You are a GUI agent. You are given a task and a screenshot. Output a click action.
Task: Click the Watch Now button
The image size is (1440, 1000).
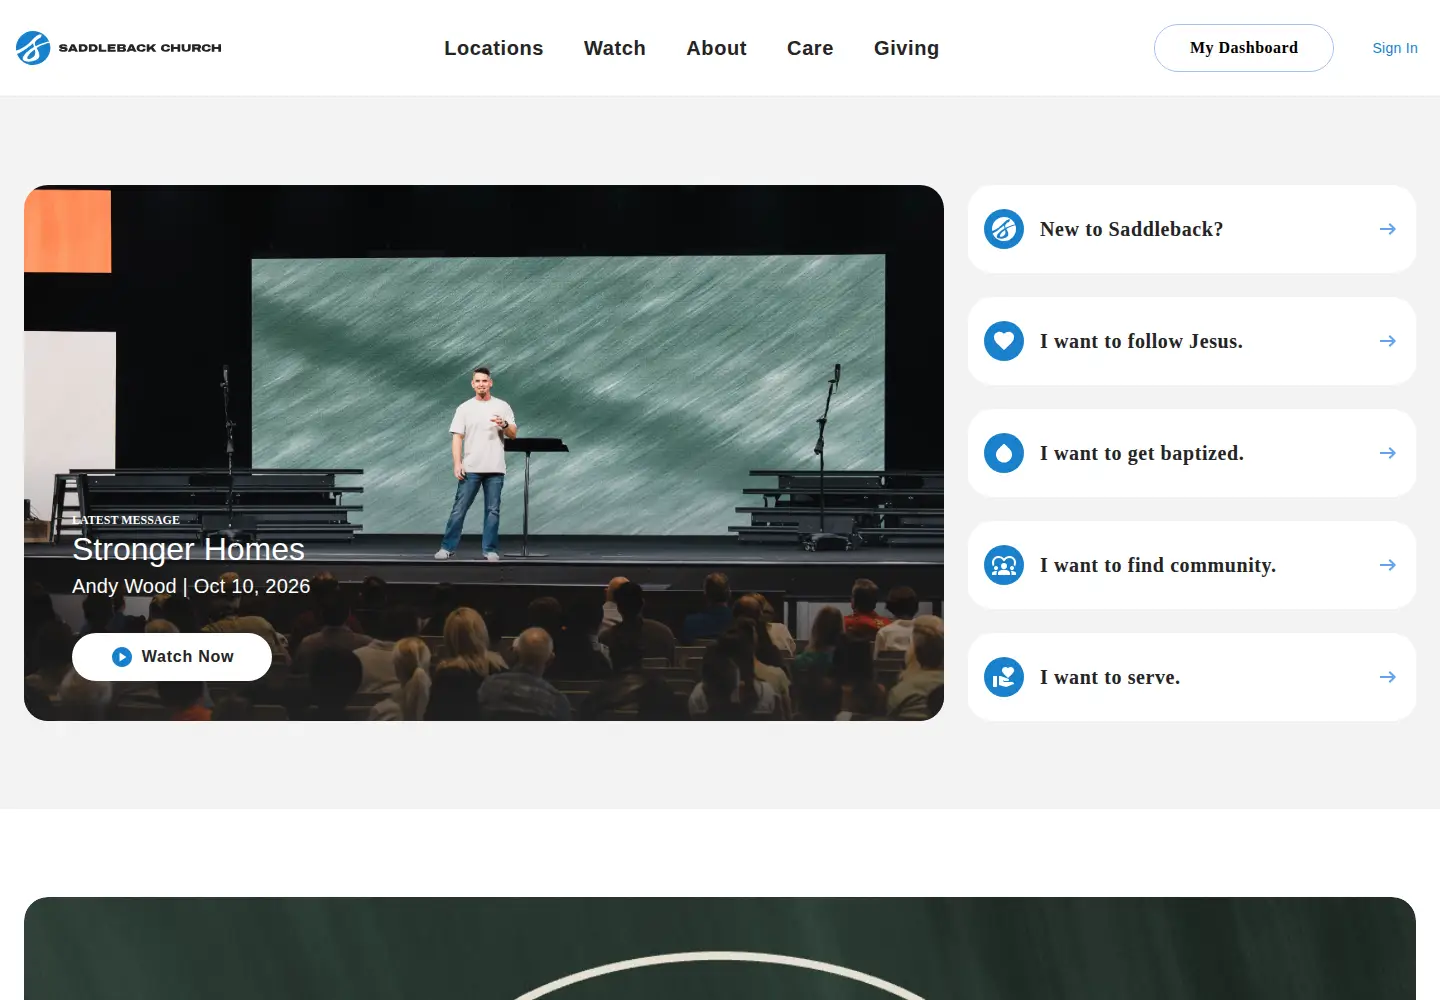172,657
